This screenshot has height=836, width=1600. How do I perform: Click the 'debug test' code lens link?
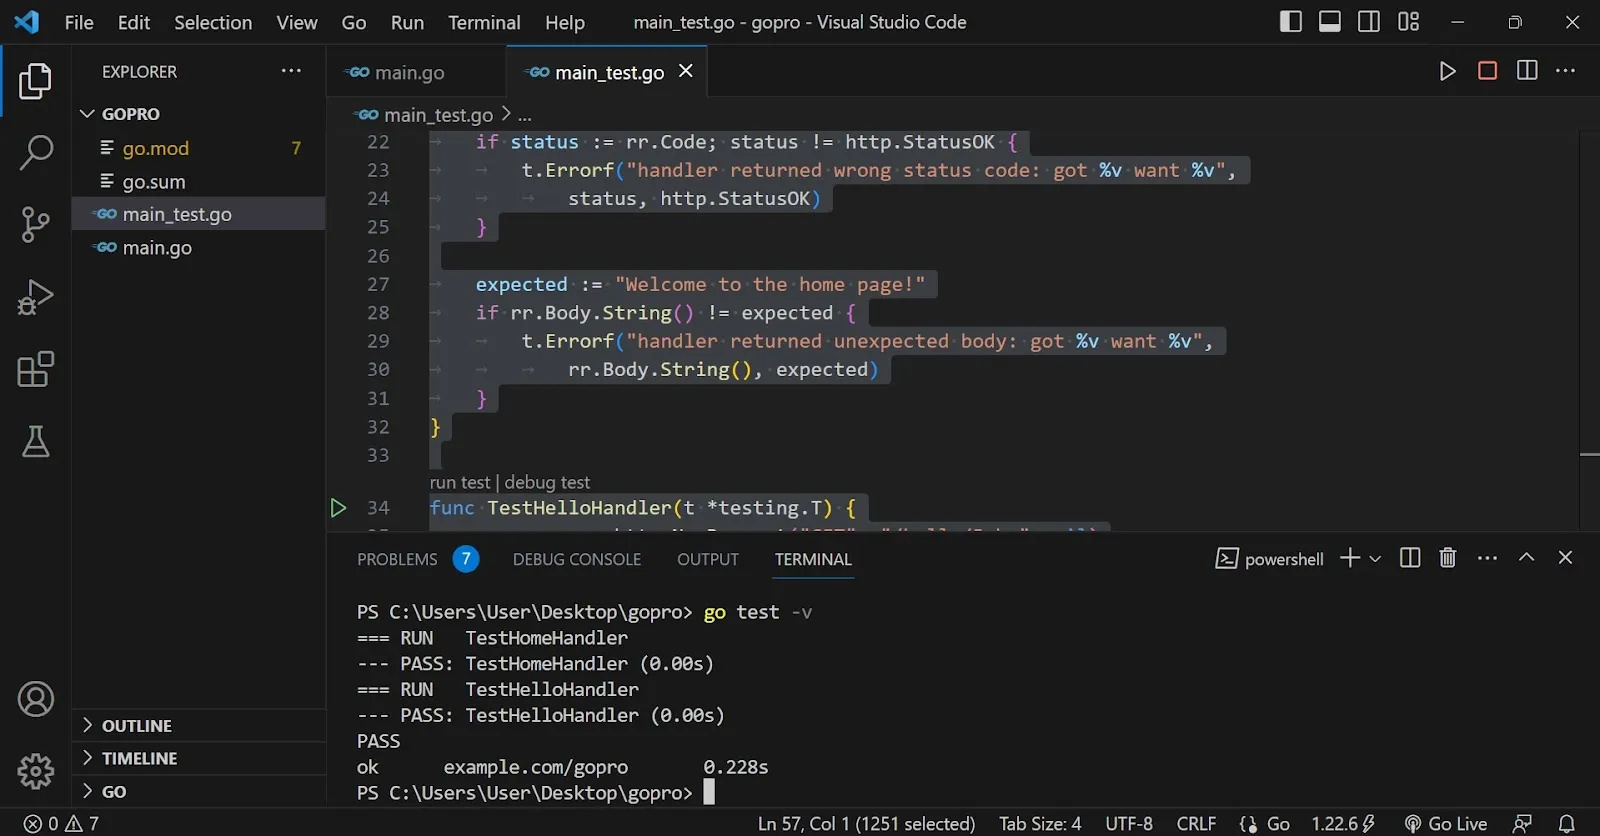click(547, 482)
